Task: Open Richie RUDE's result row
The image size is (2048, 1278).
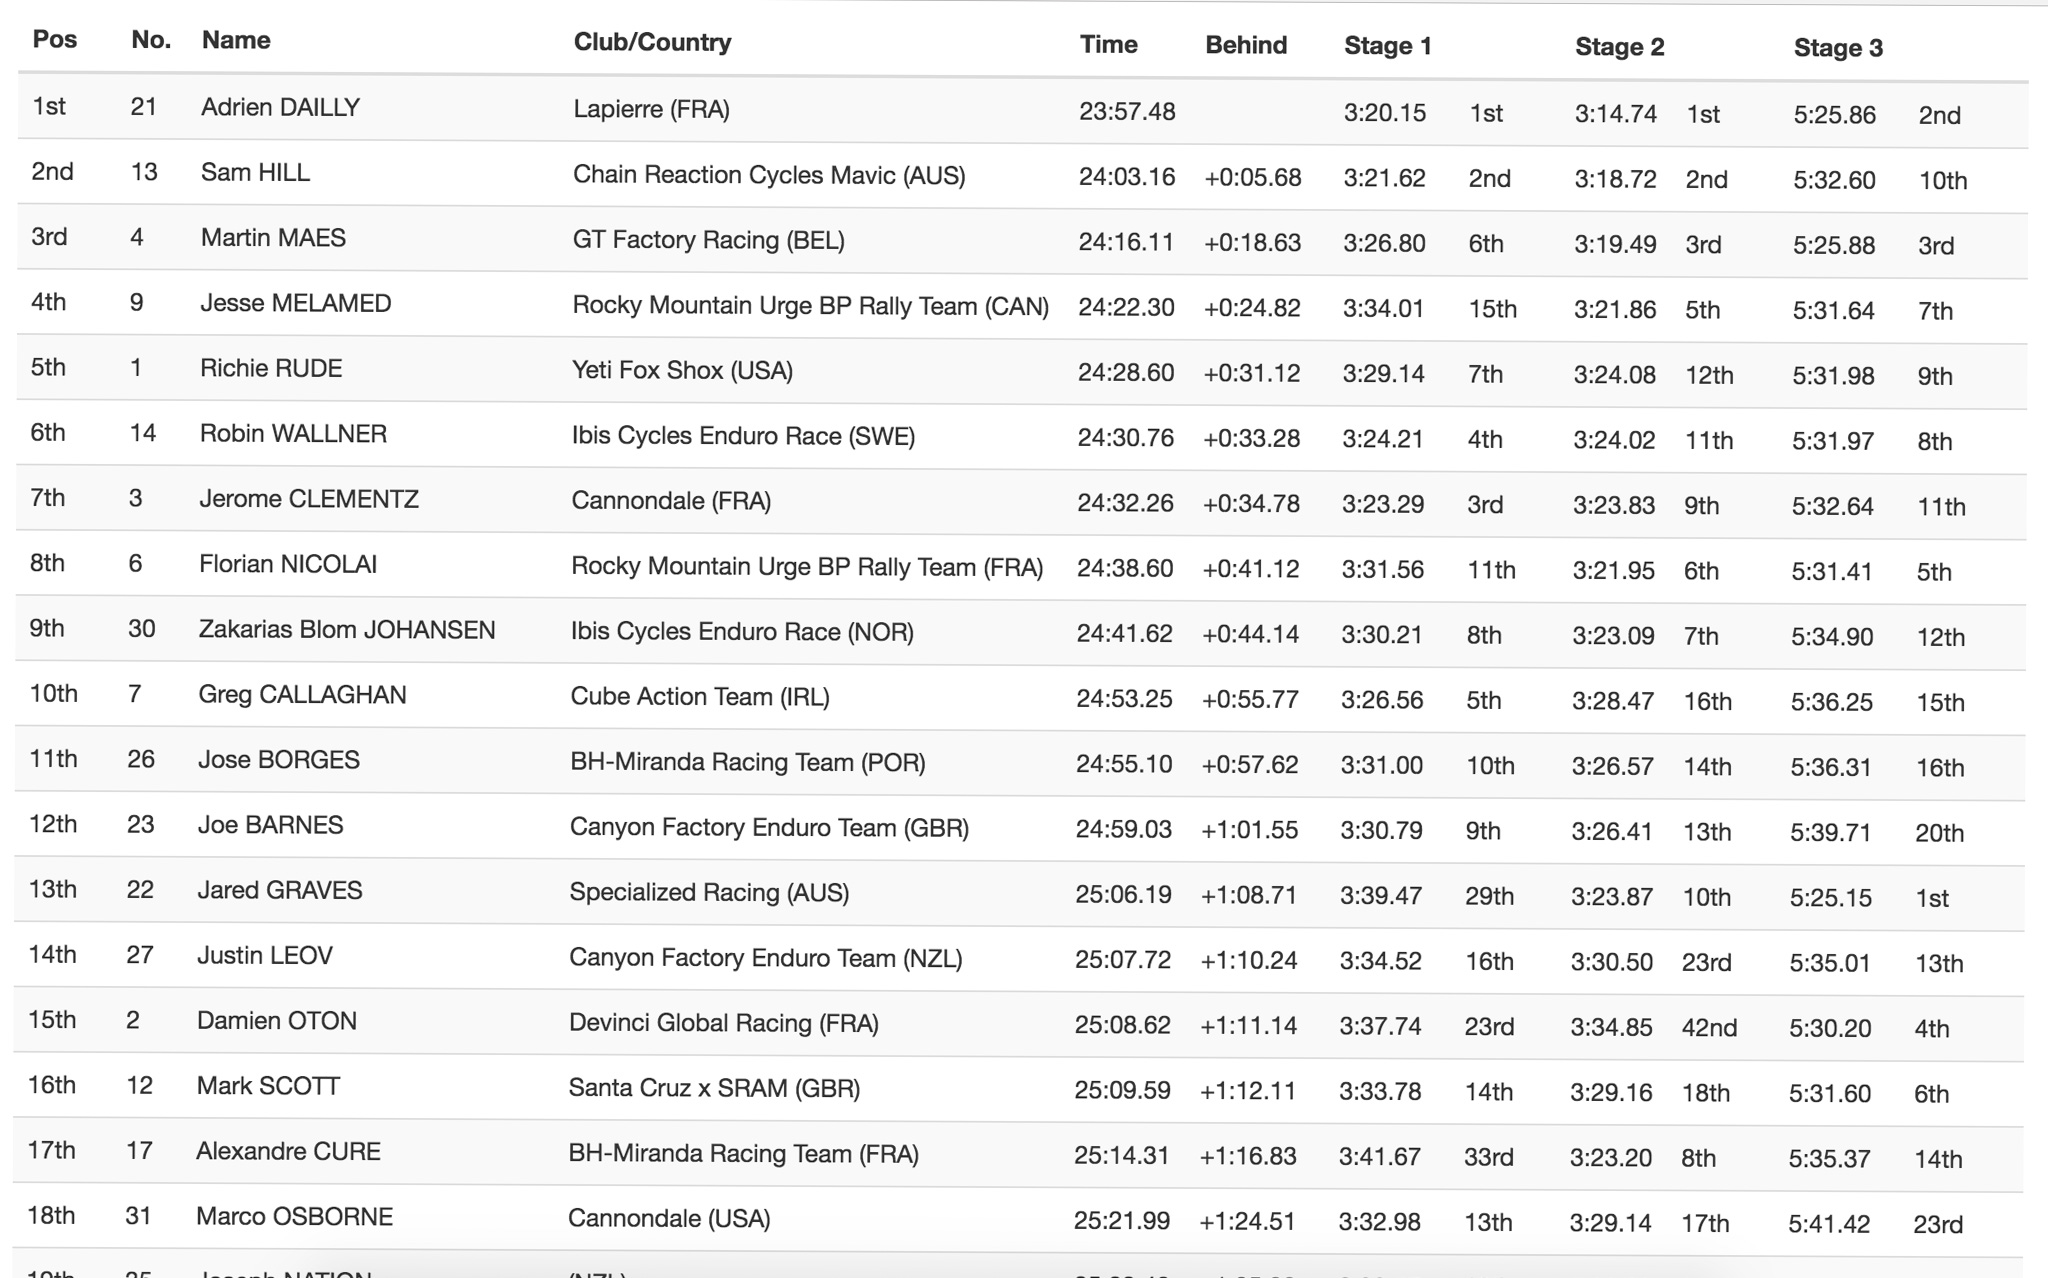Action: 271,368
